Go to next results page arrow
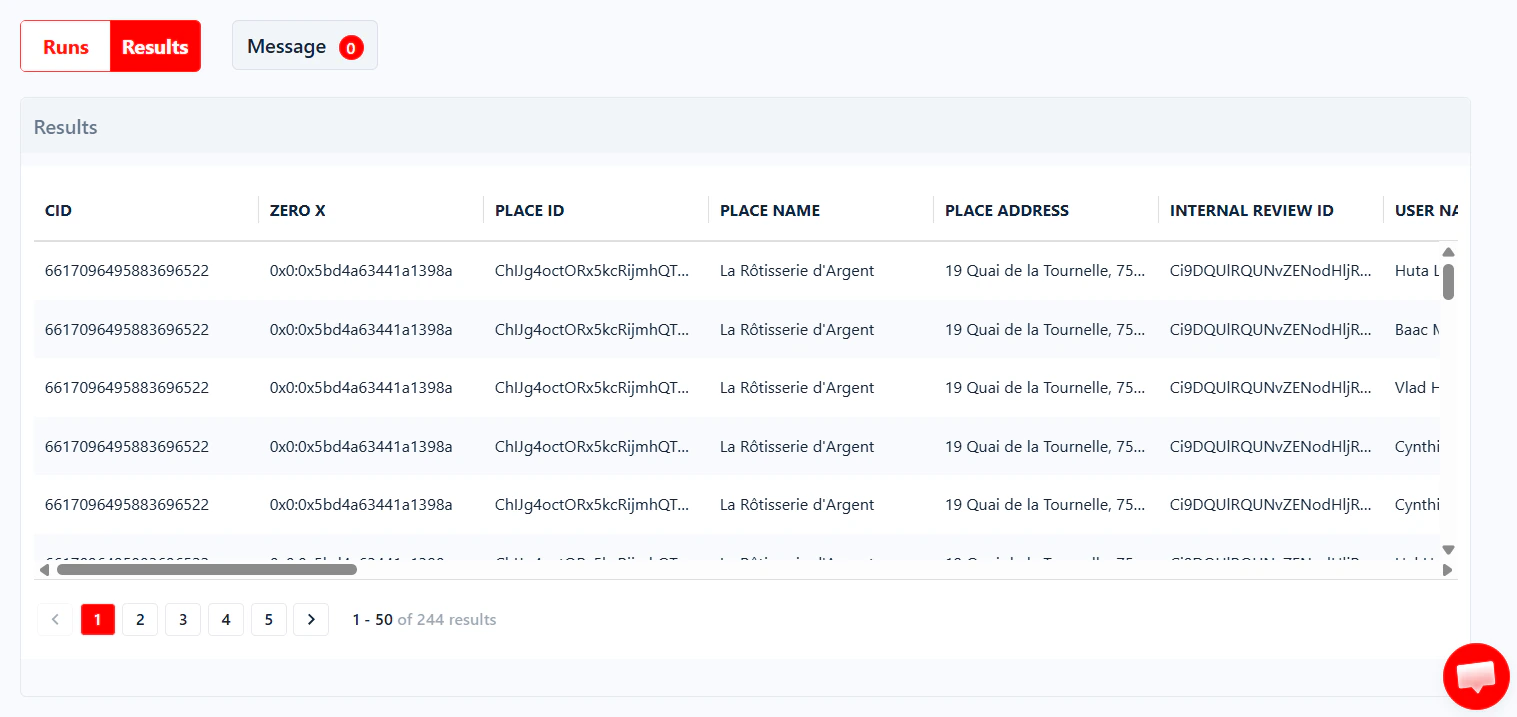 click(x=311, y=620)
